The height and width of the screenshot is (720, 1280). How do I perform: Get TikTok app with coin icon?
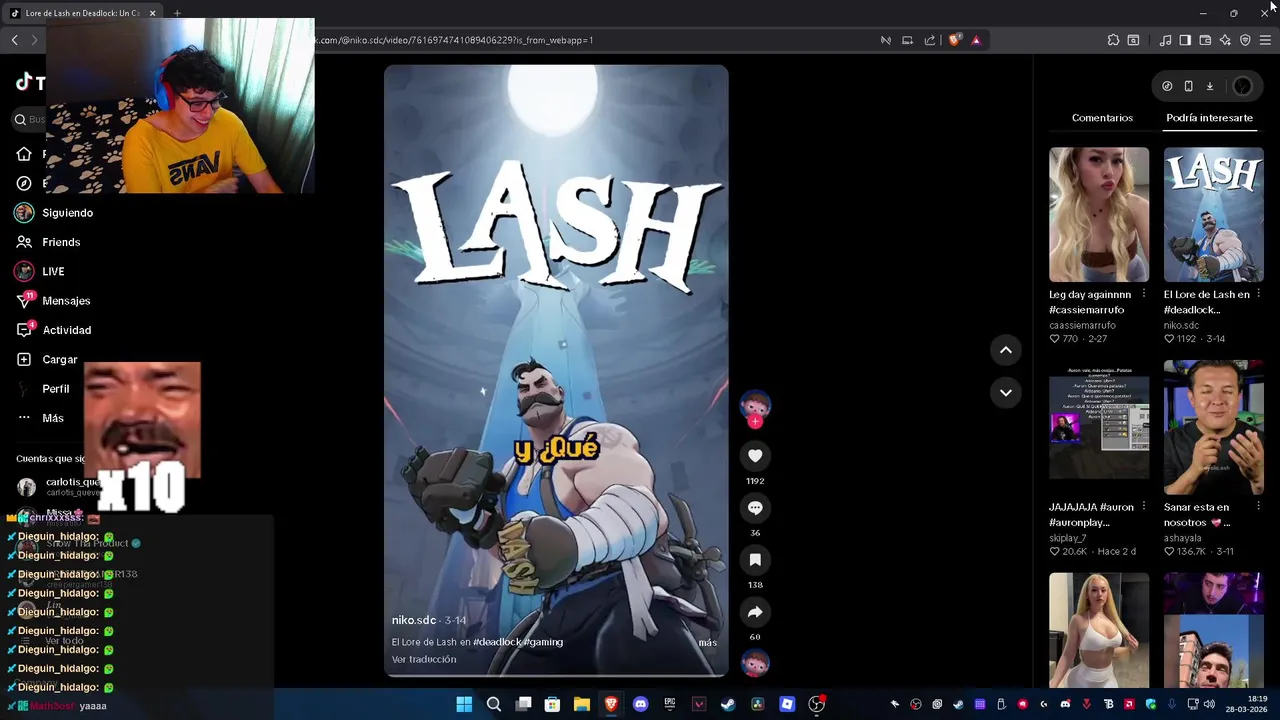coord(1167,87)
